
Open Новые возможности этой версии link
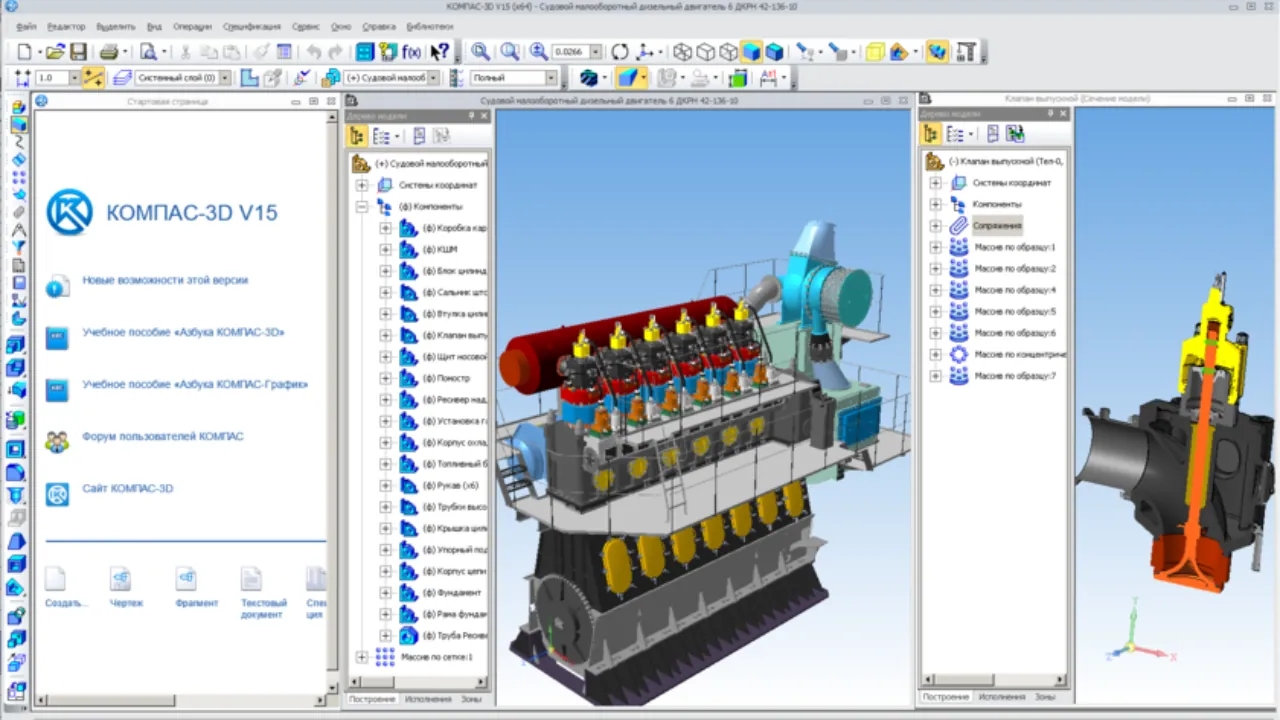click(x=165, y=281)
